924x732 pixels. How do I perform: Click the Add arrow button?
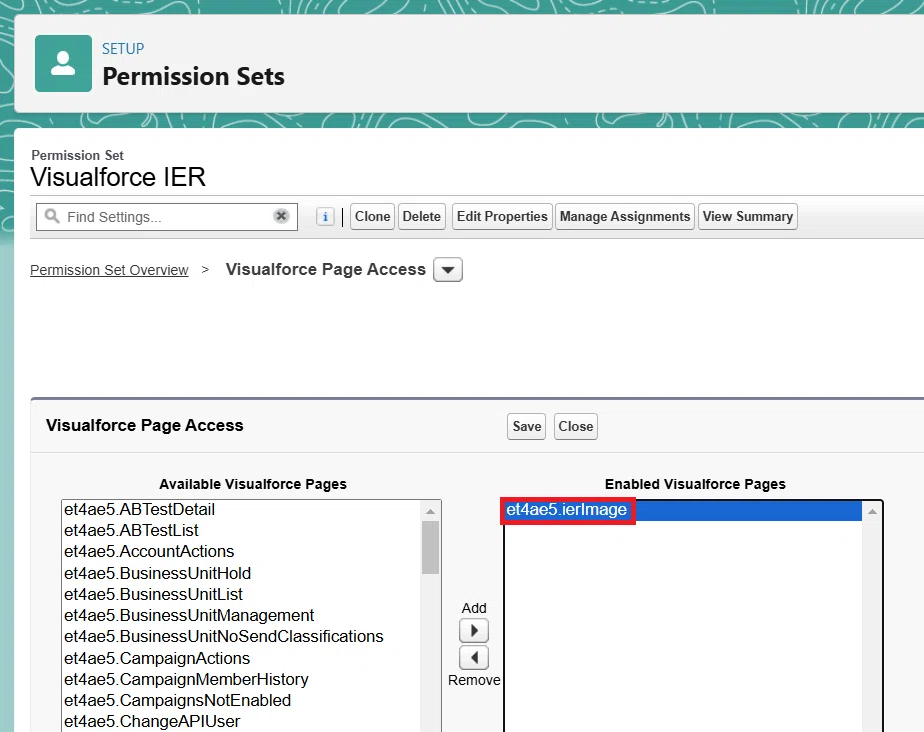pos(474,631)
